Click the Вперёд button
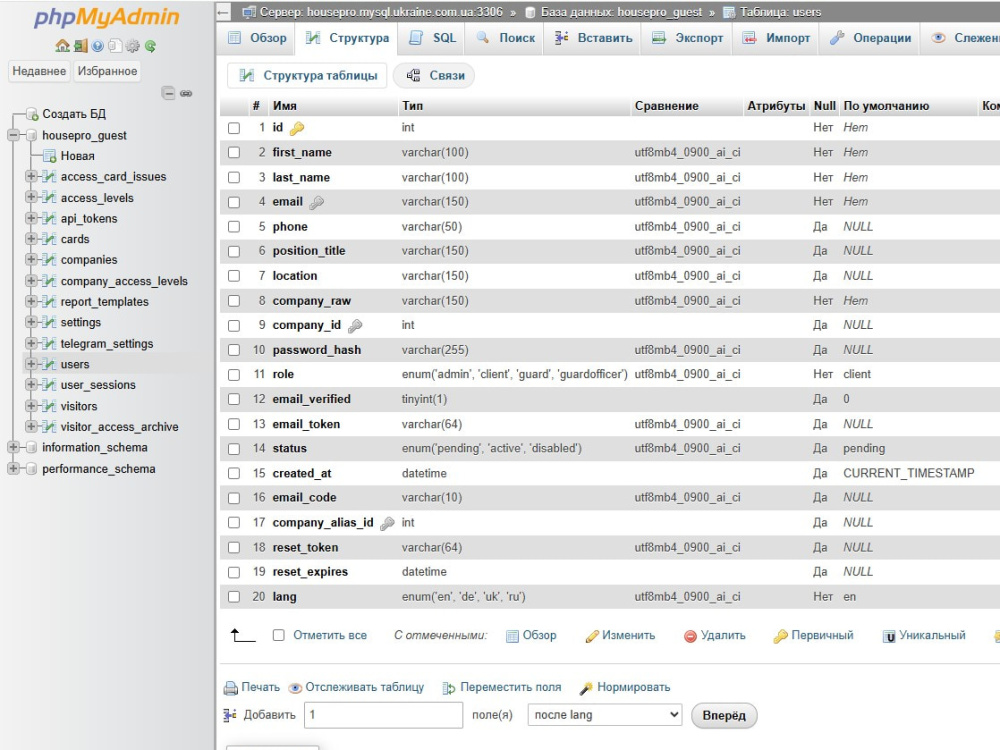1000x750 pixels. tap(724, 716)
